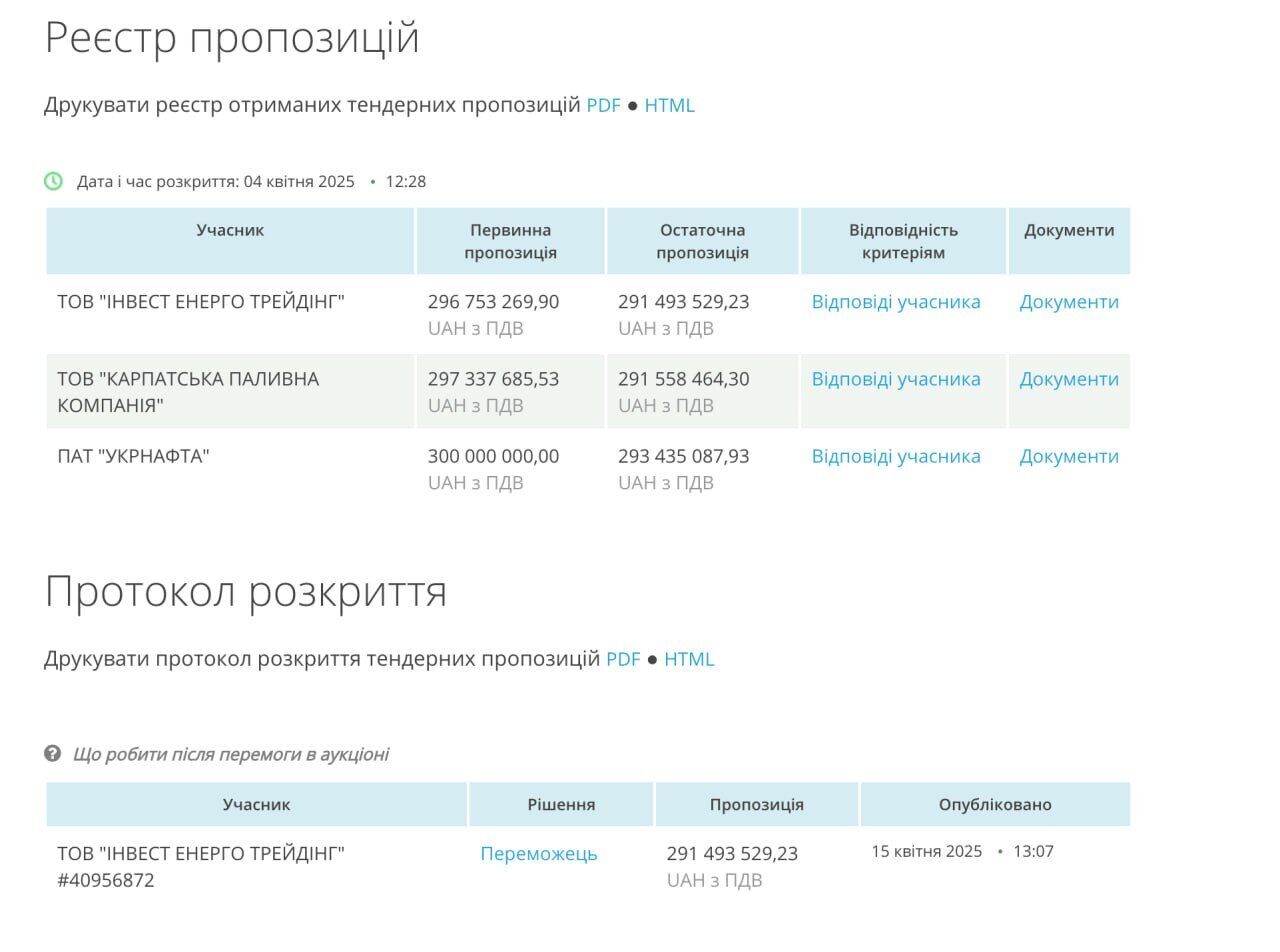
Task: Select the winner code #40956872
Action: pyautogui.click(x=106, y=881)
